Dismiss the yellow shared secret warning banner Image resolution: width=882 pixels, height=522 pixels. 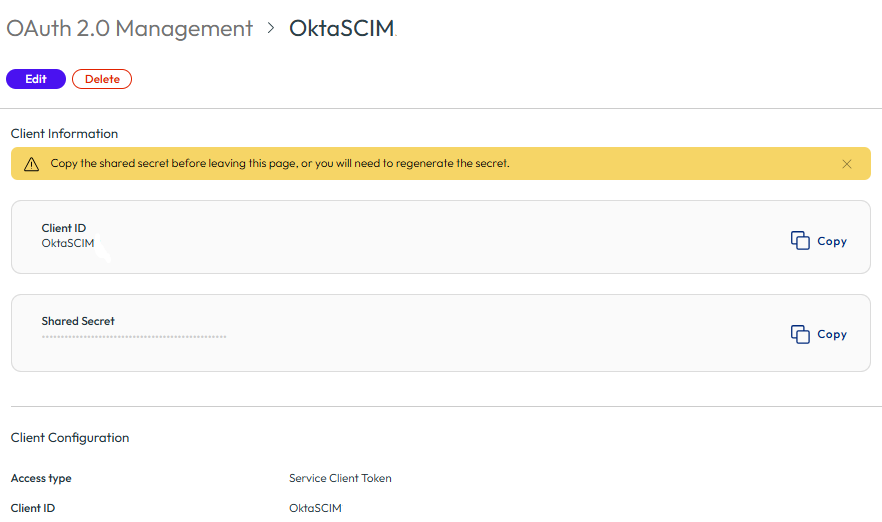[x=847, y=164]
